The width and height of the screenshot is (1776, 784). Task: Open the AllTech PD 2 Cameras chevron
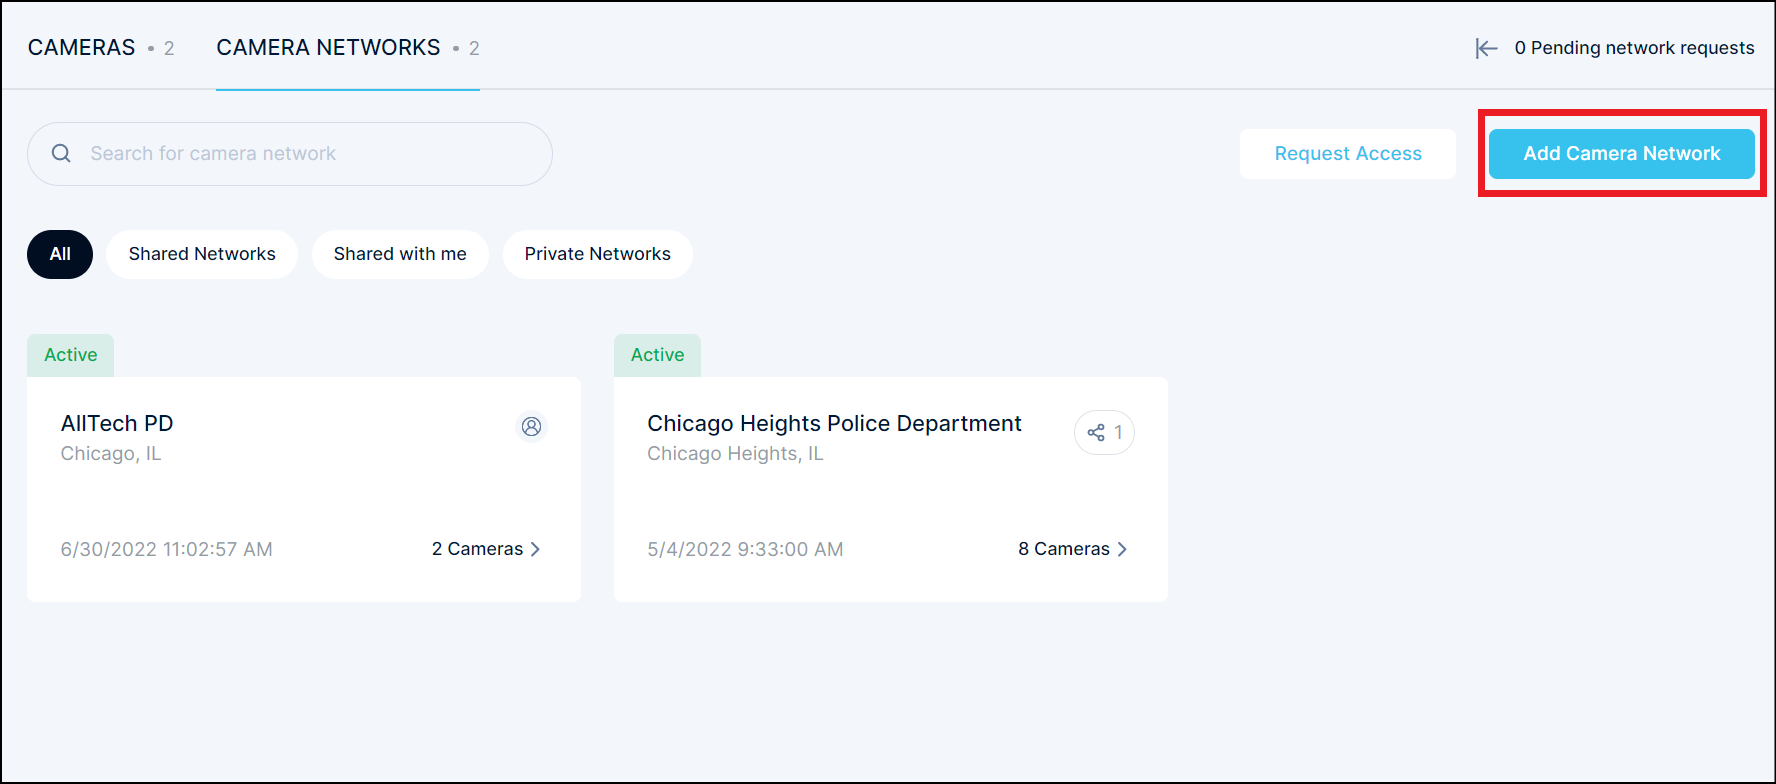pos(535,549)
